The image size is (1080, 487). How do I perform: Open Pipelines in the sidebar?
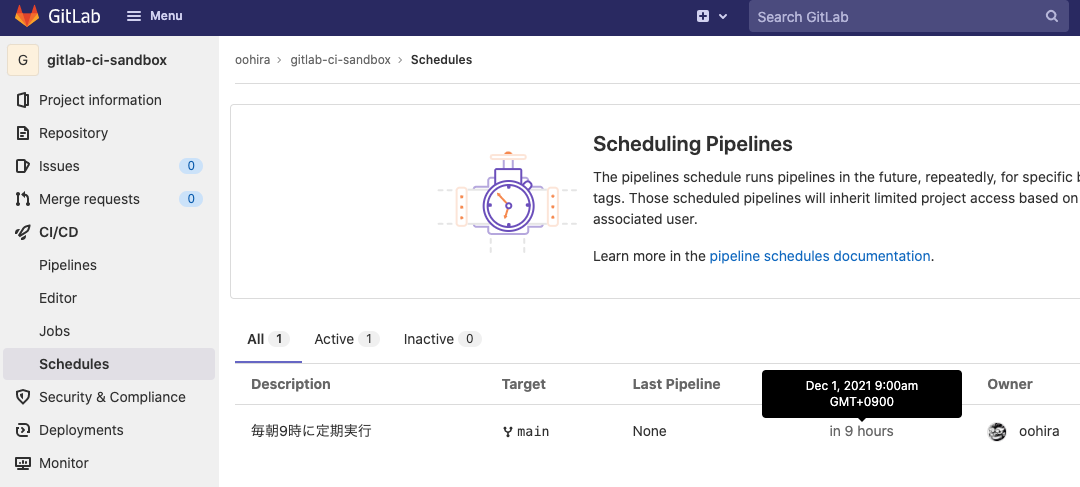[x=68, y=265]
